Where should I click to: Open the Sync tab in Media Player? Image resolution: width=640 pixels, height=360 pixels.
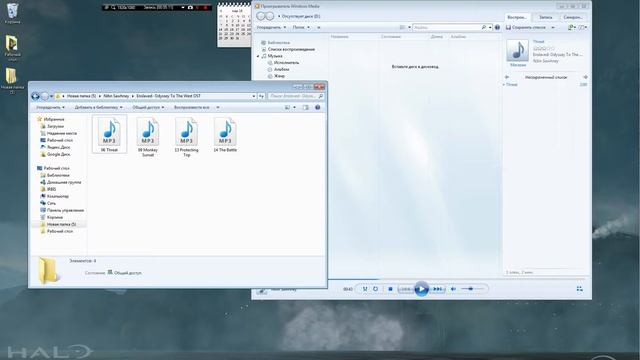click(x=573, y=17)
